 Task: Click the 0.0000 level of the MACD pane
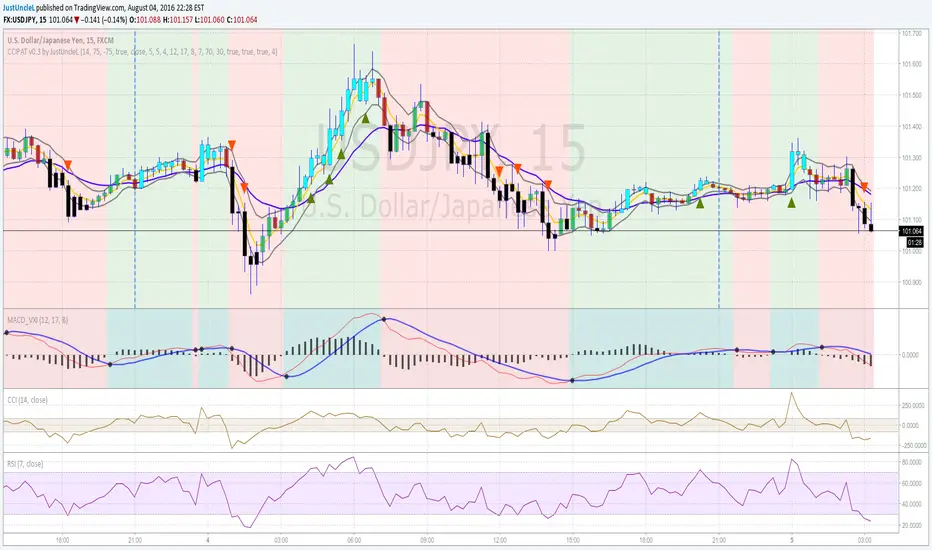click(x=910, y=355)
